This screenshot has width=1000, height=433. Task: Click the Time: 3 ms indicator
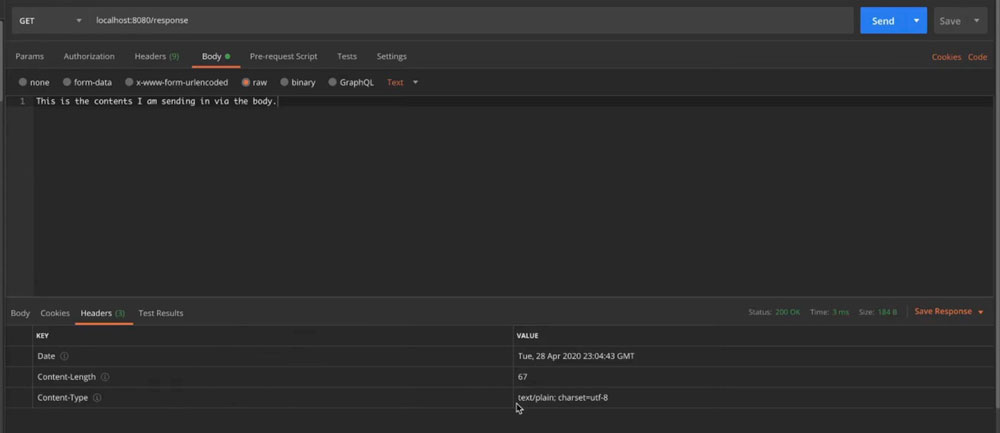(830, 312)
